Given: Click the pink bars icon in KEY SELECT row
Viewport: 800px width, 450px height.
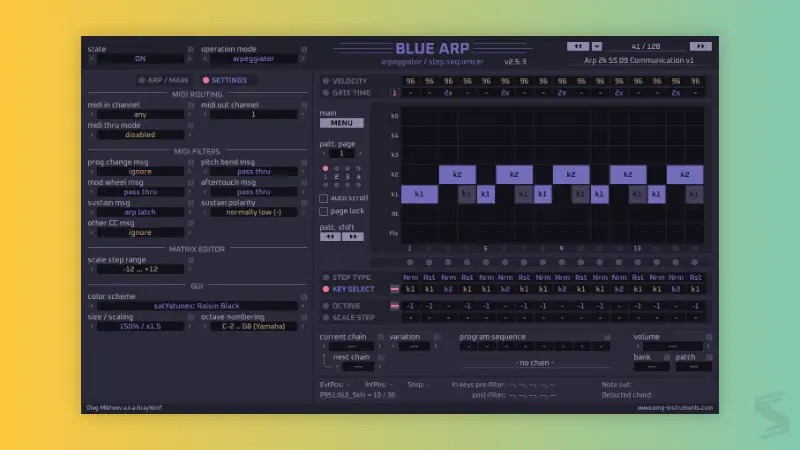Looking at the screenshot, I should [394, 289].
